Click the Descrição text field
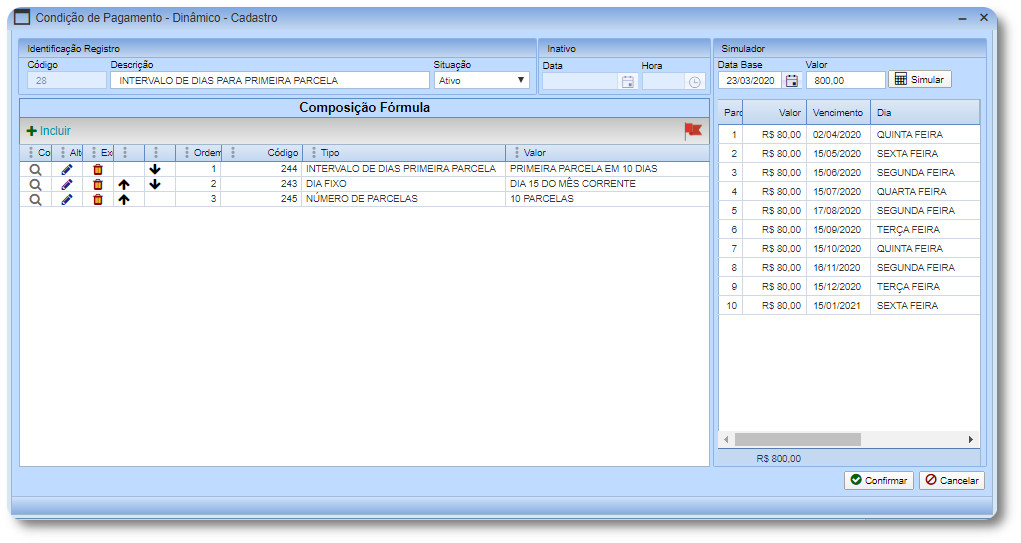 [x=269, y=80]
